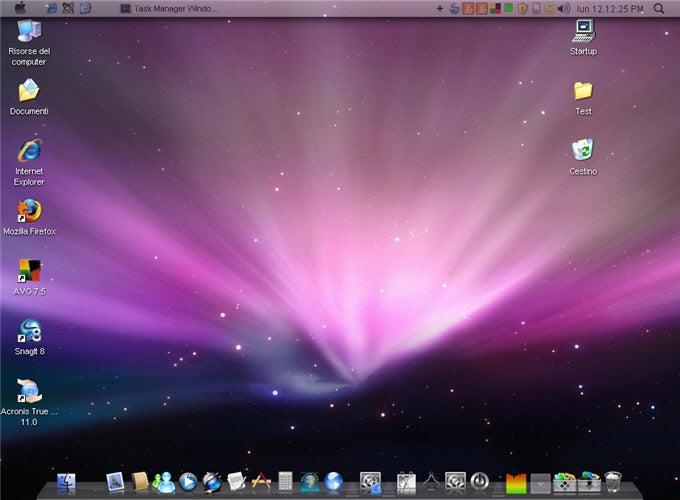Image resolution: width=680 pixels, height=500 pixels.
Task: Click the Internet Explorer quick launch icon in top bar
Action: [52, 8]
